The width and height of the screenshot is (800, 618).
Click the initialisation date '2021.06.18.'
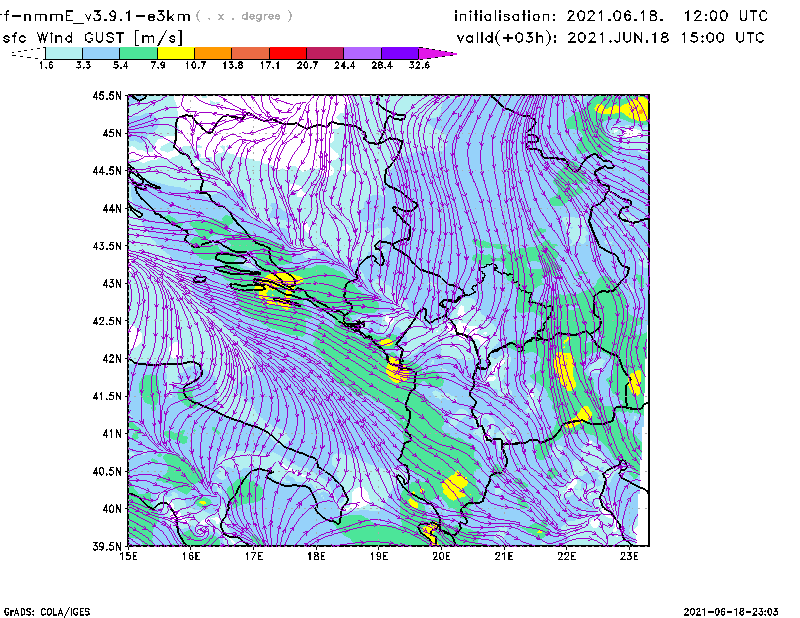point(615,16)
